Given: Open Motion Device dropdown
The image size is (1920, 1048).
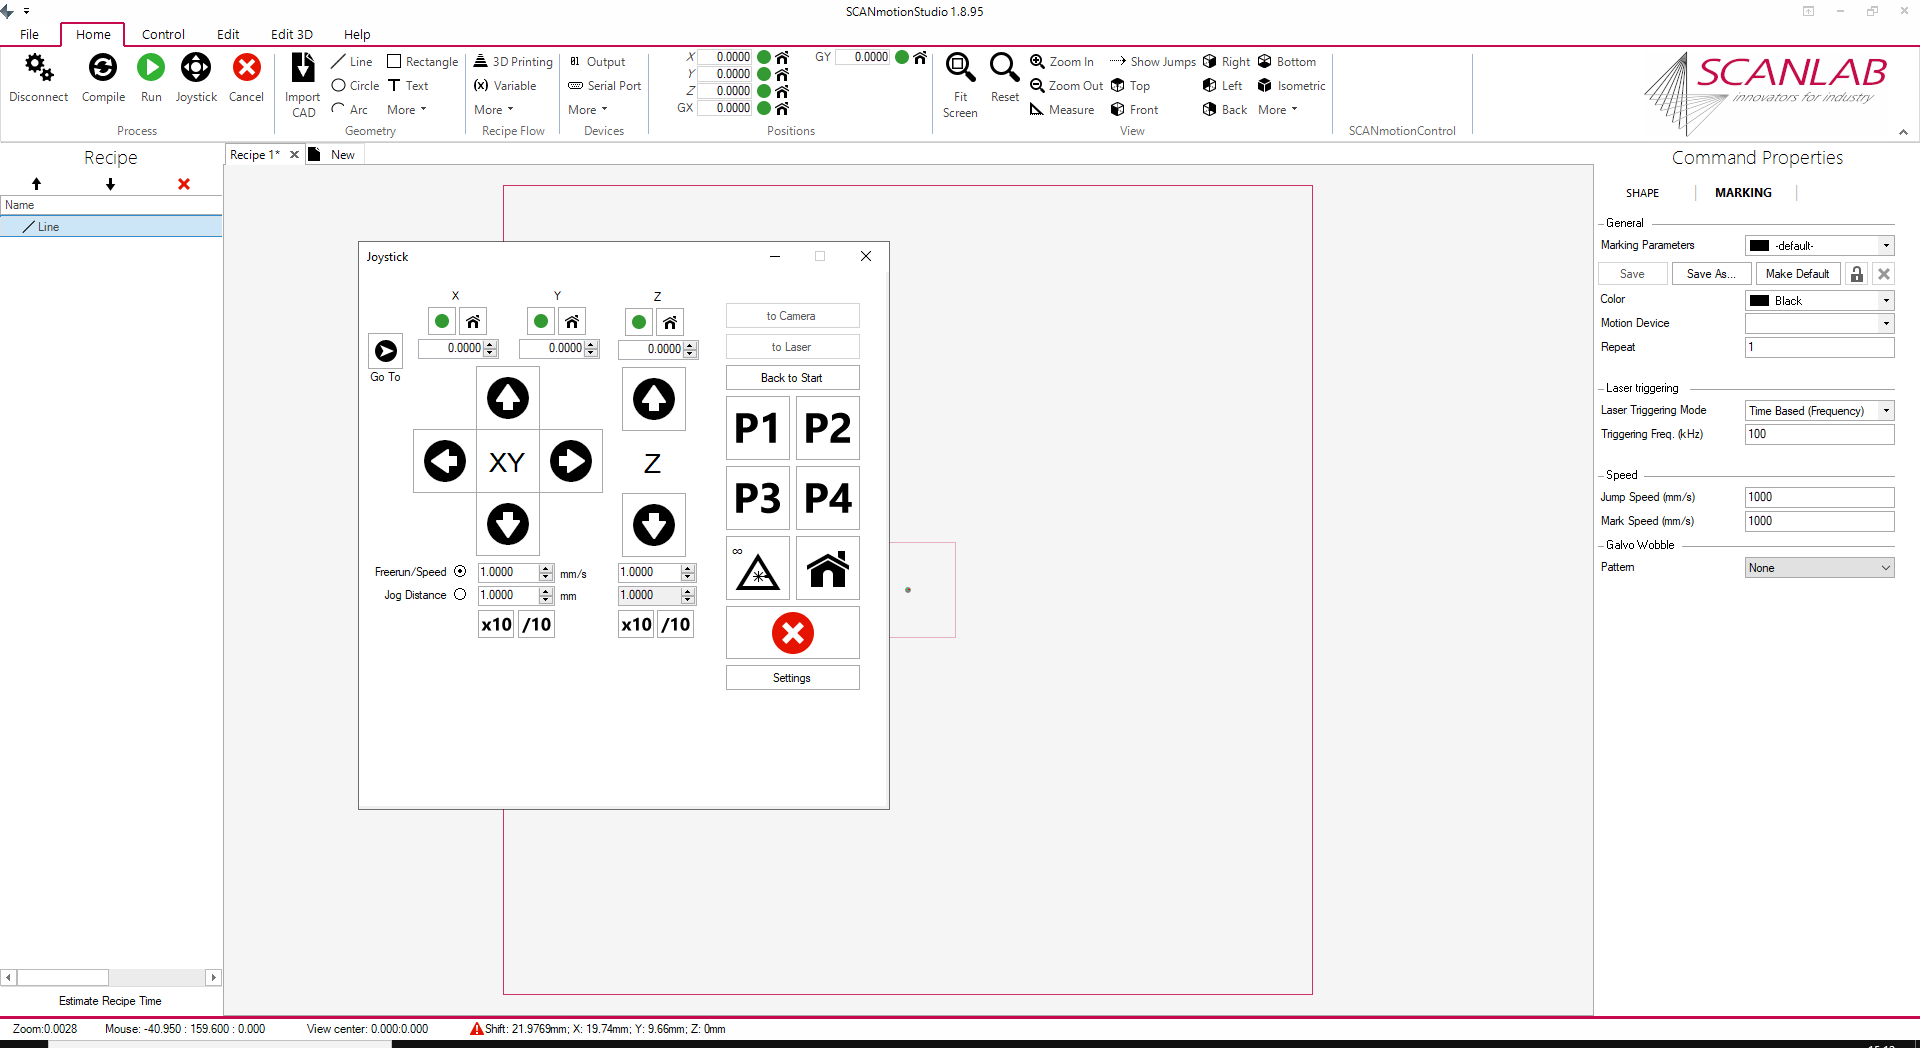Looking at the screenshot, I should [1820, 323].
